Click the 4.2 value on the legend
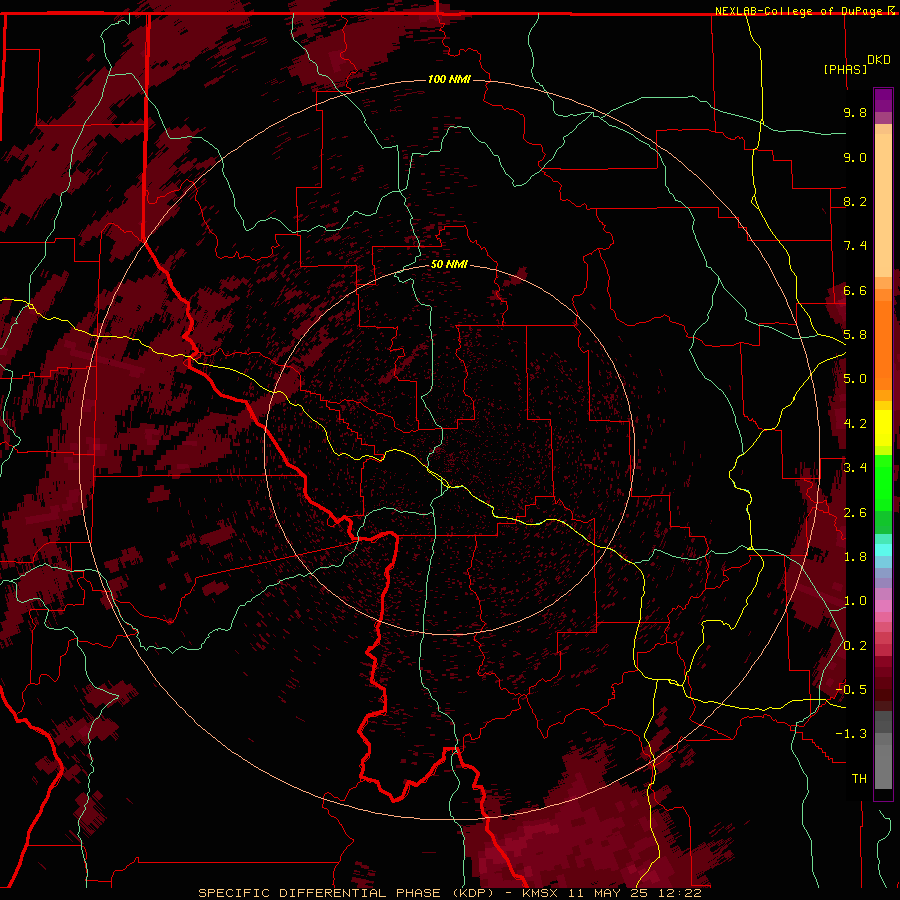The width and height of the screenshot is (900, 900). (x=855, y=424)
